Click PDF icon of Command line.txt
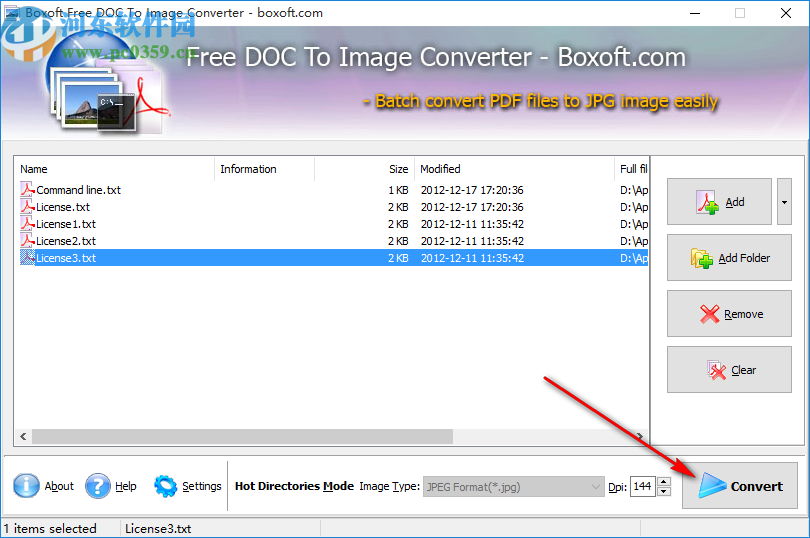This screenshot has width=810, height=538. click(x=27, y=189)
